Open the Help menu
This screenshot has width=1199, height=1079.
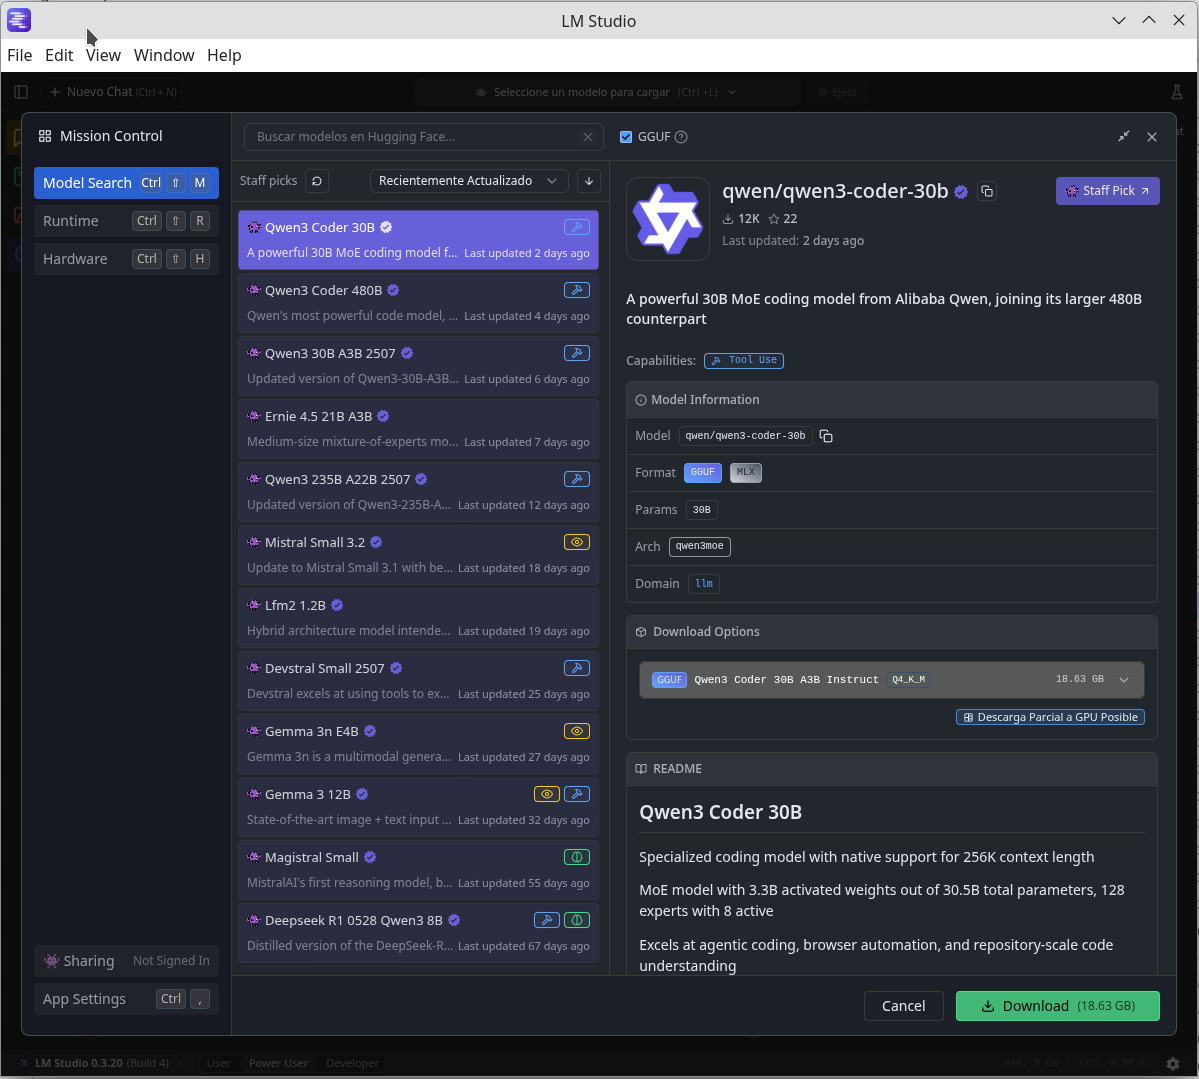(224, 55)
